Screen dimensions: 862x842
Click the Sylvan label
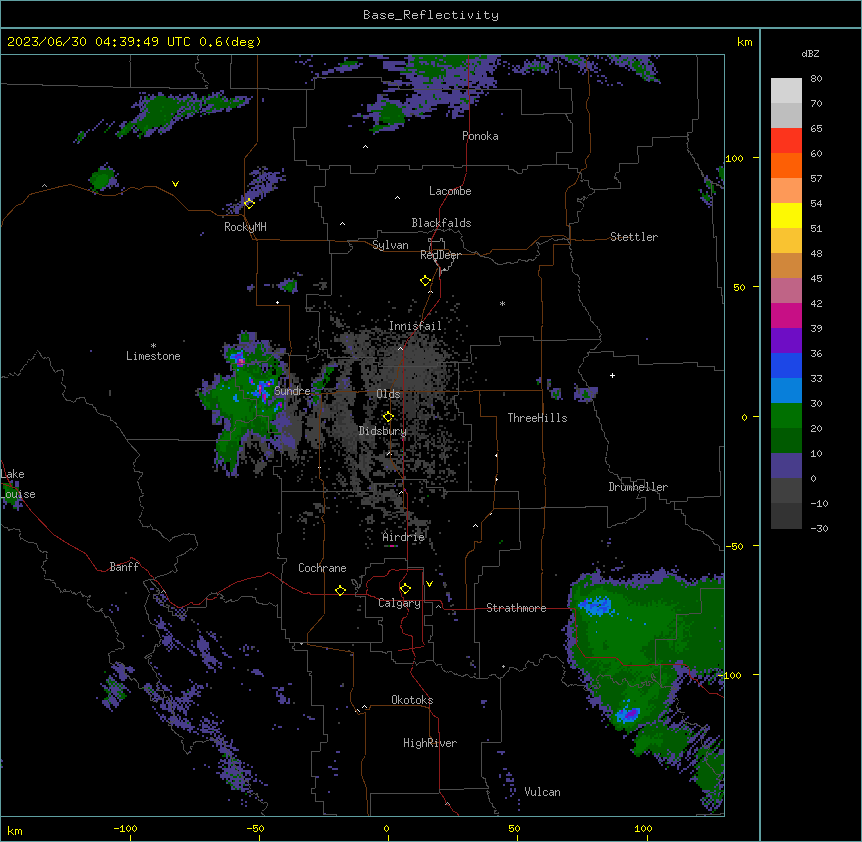click(x=390, y=245)
